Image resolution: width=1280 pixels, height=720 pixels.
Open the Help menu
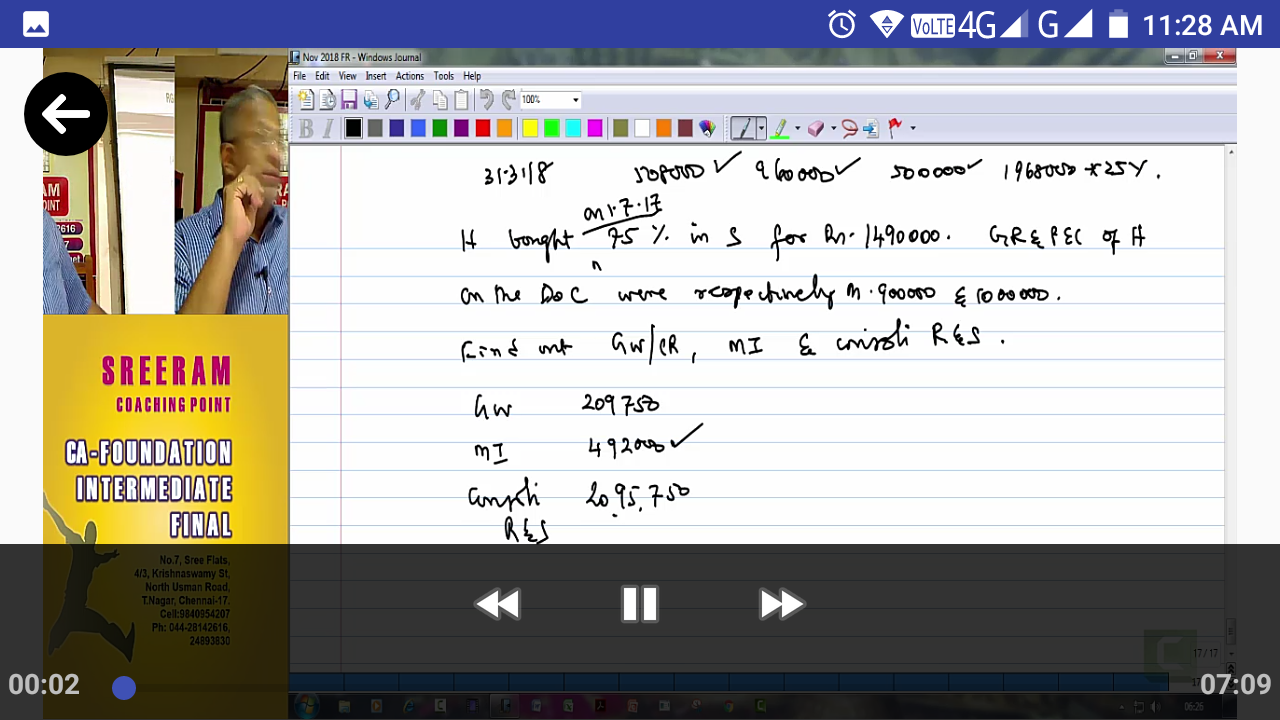pos(472,76)
